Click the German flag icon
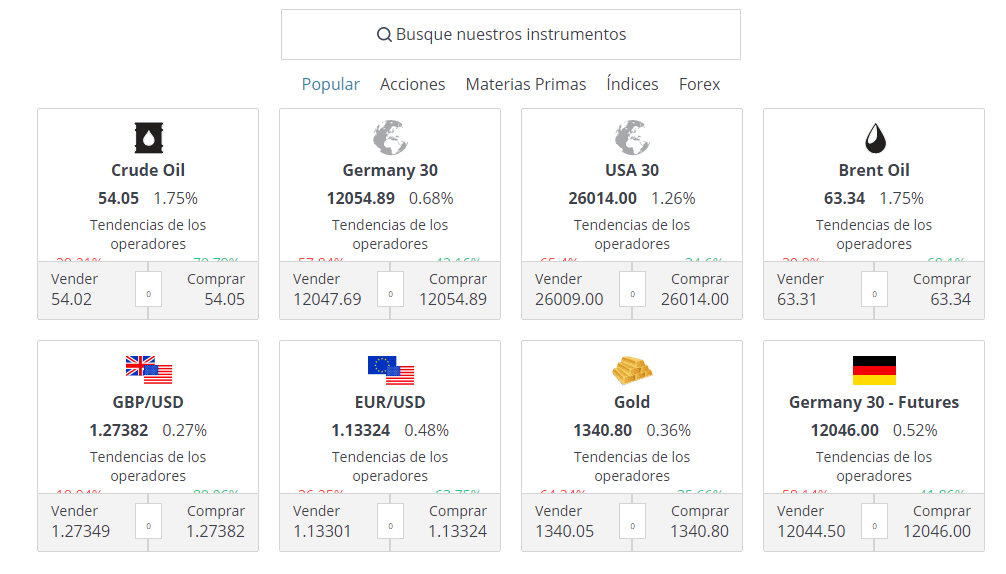 coord(874,370)
